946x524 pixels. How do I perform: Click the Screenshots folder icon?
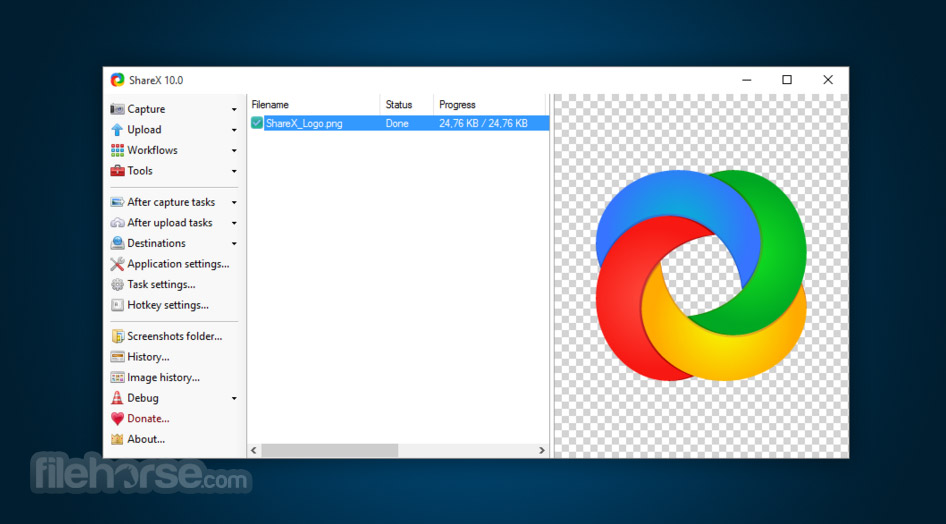coord(117,336)
